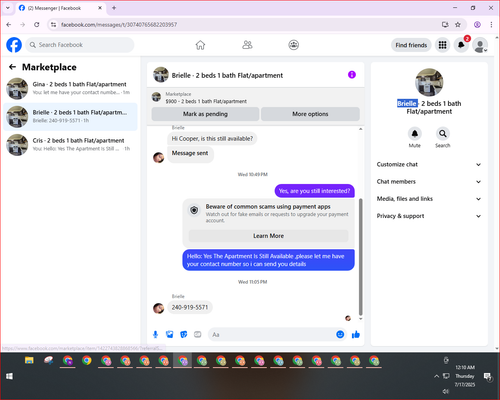The width and height of the screenshot is (500, 400).
Task: Open Cris's apartment conversation
Action: 70,145
